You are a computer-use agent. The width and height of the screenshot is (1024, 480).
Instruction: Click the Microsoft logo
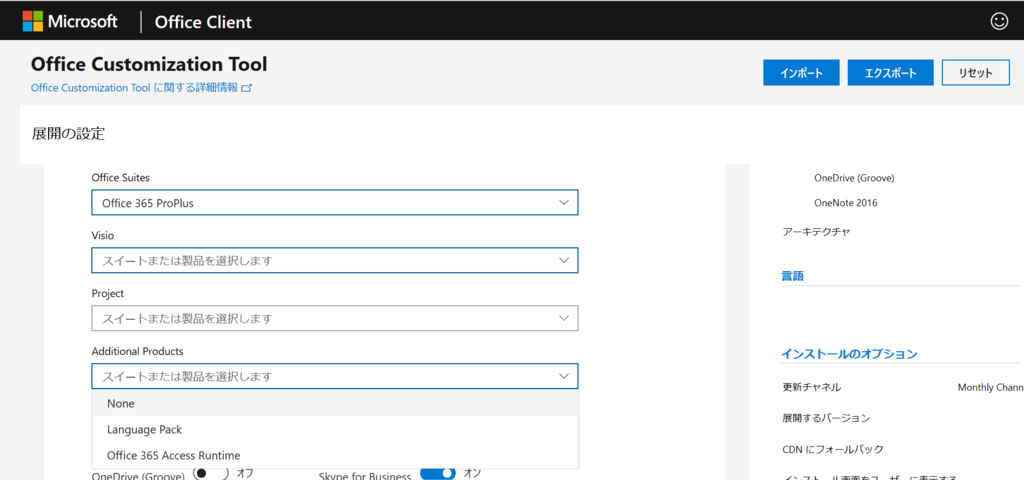click(69, 22)
